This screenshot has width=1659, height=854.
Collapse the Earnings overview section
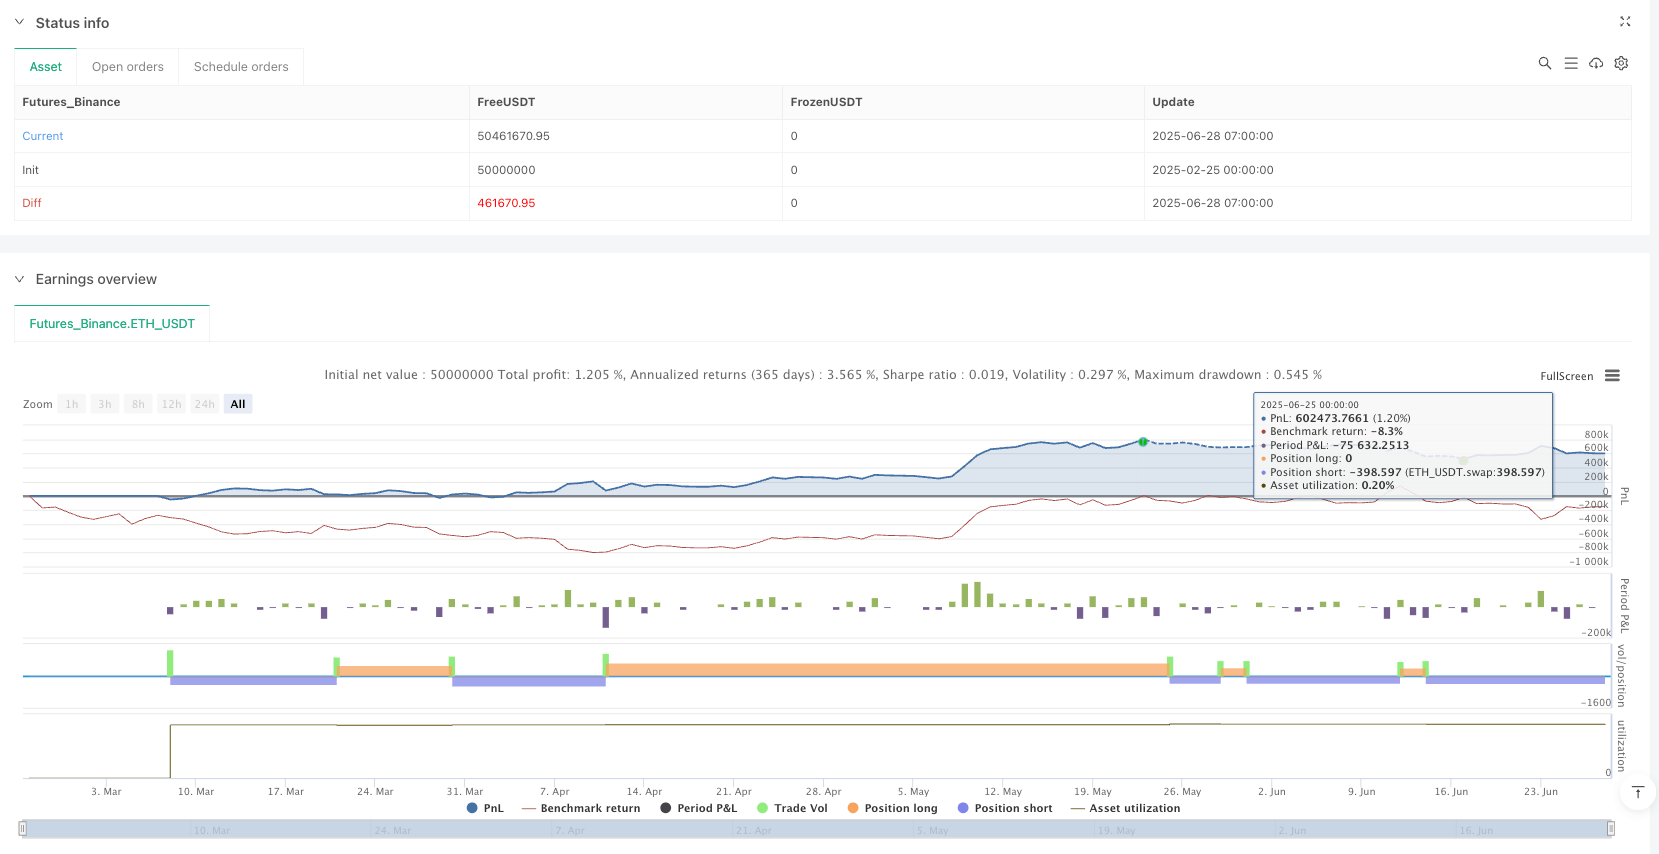[x=19, y=279]
